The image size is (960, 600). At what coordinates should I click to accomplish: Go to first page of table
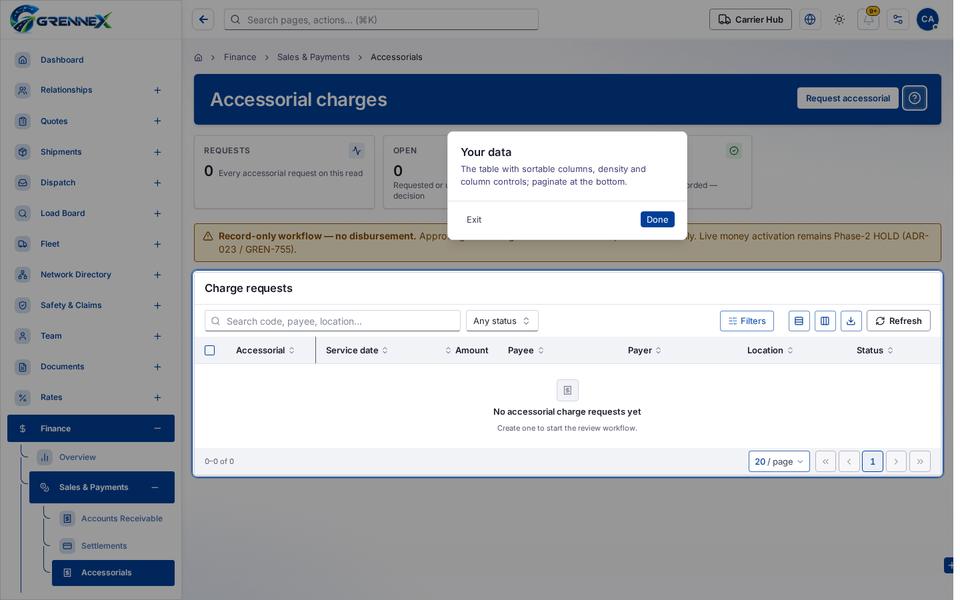pos(825,462)
